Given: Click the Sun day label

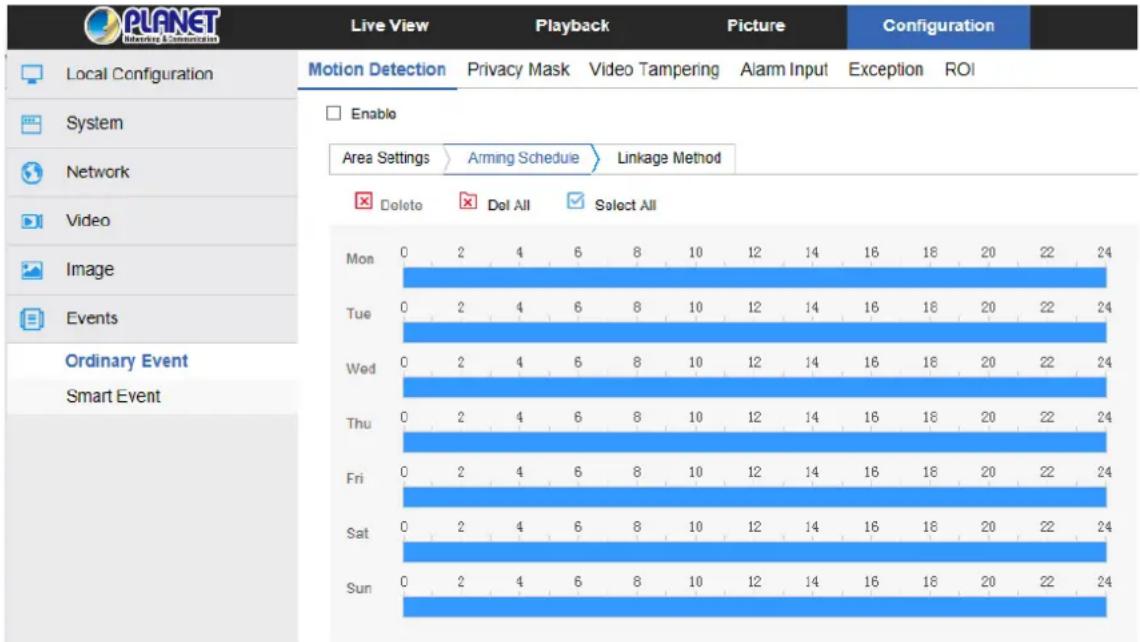Looking at the screenshot, I should coord(358,588).
